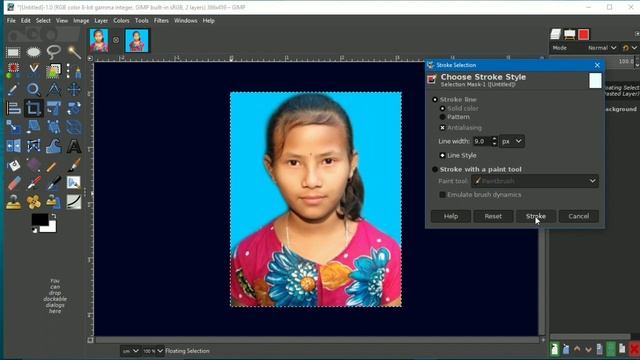Toggle the Quick Mask button below the rulers

click(x=90, y=340)
